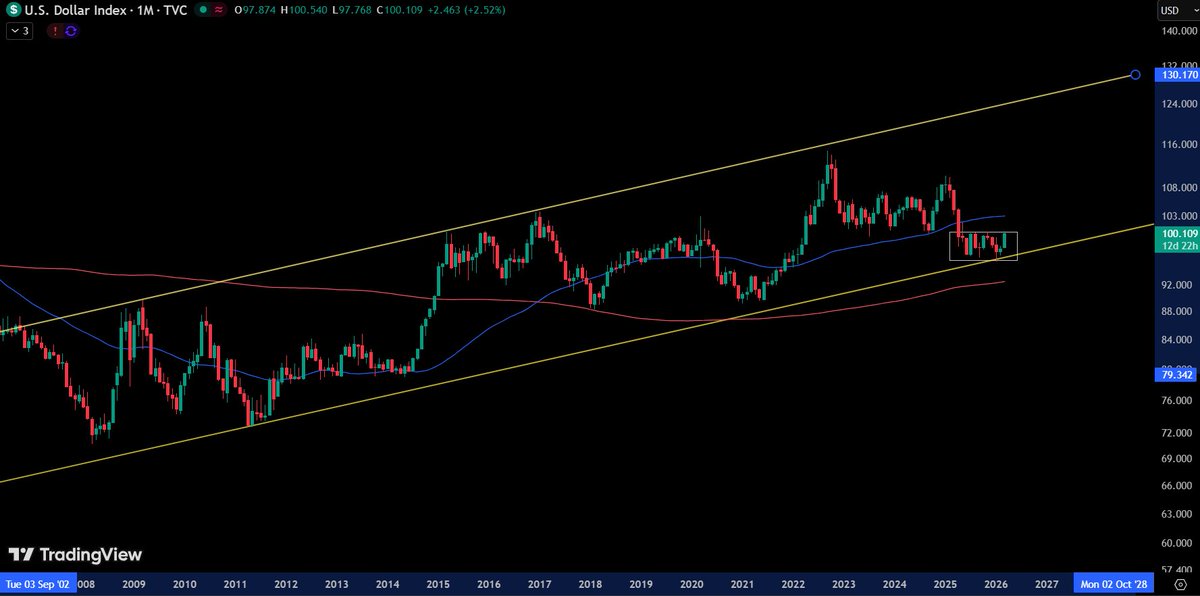Click the green market status dot
1200x596 pixels.
tap(202, 10)
